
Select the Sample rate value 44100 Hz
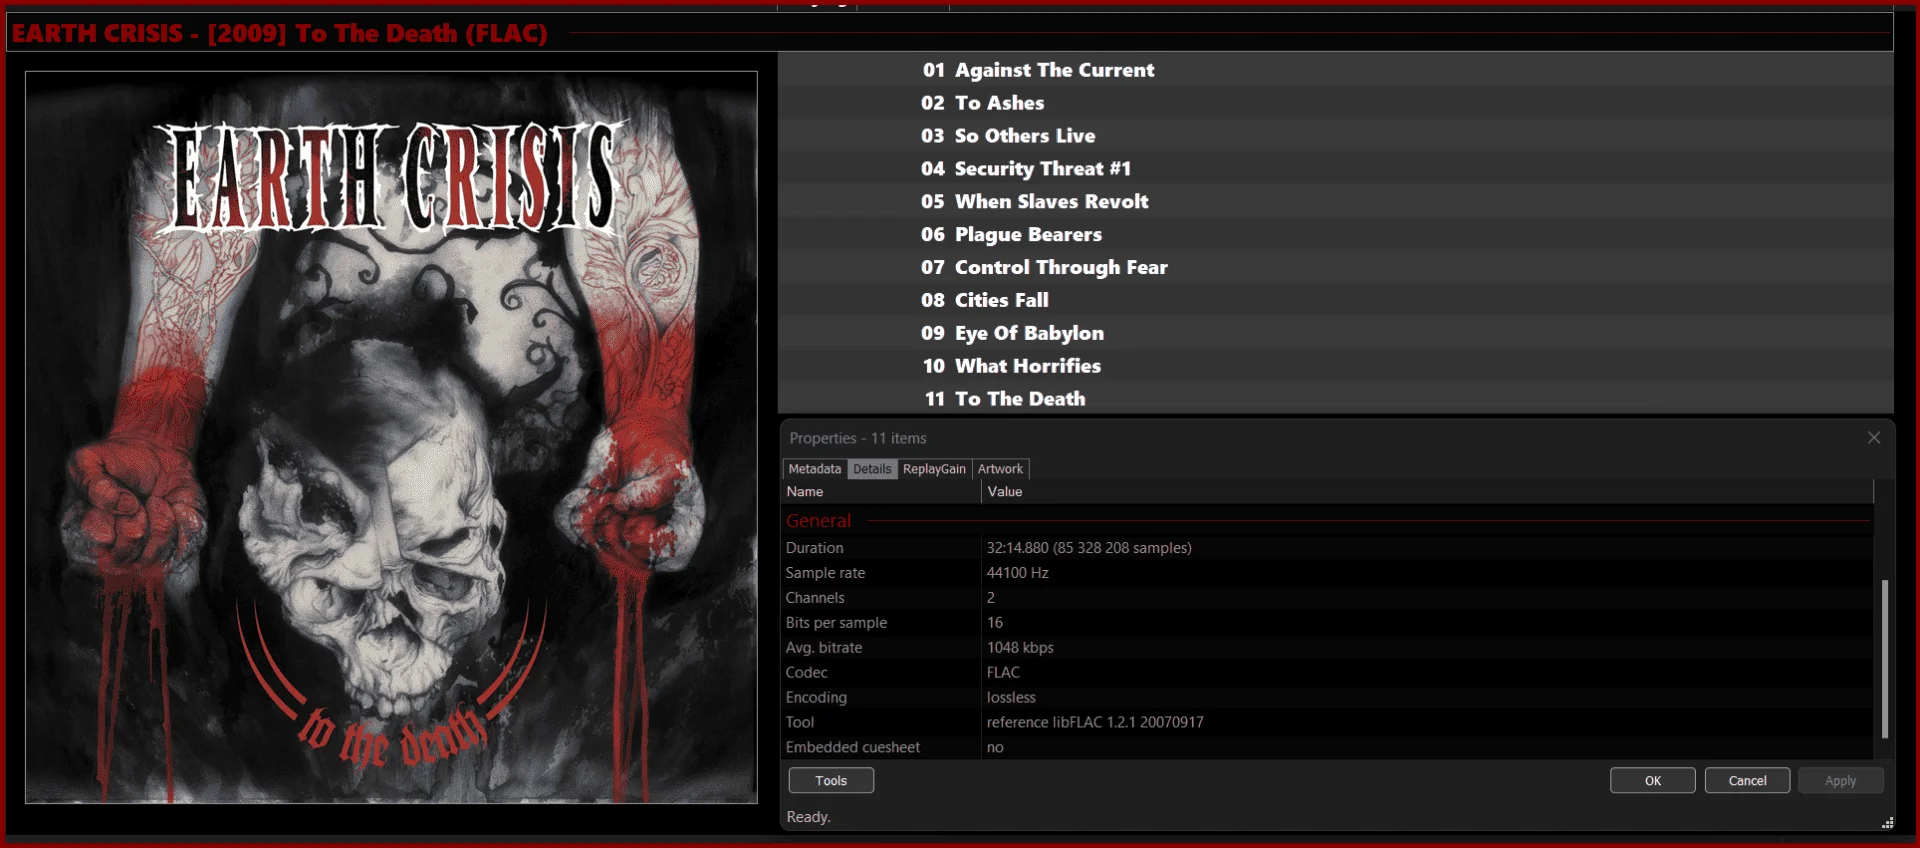pyautogui.click(x=1017, y=573)
